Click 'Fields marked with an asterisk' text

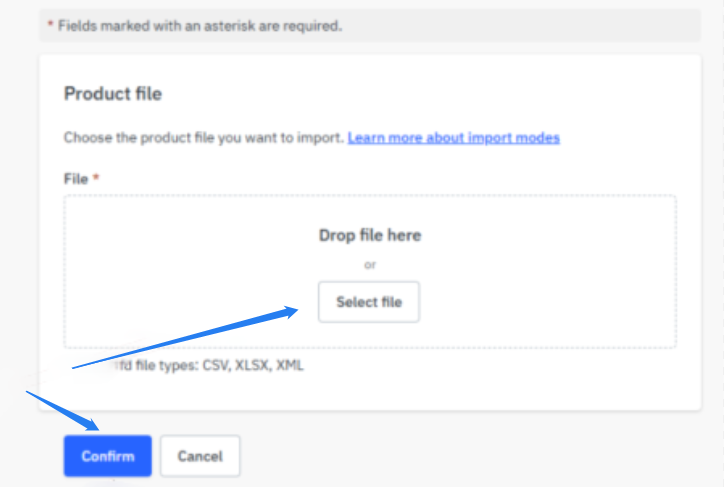pos(200,26)
